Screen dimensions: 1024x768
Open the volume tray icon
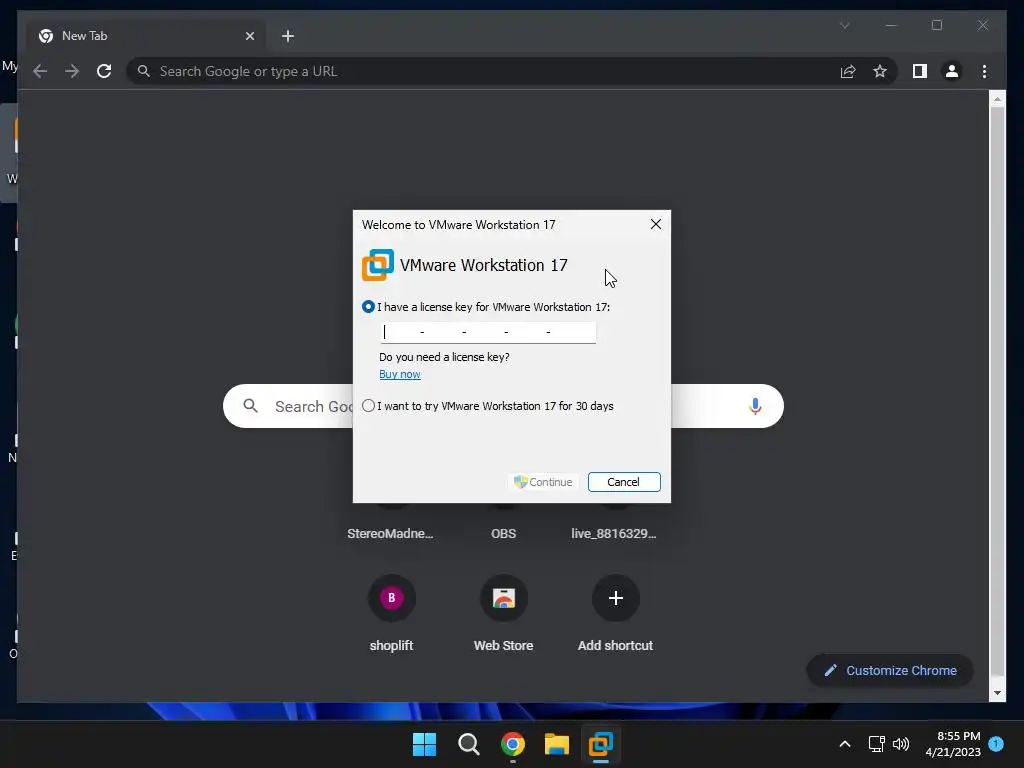click(x=901, y=744)
